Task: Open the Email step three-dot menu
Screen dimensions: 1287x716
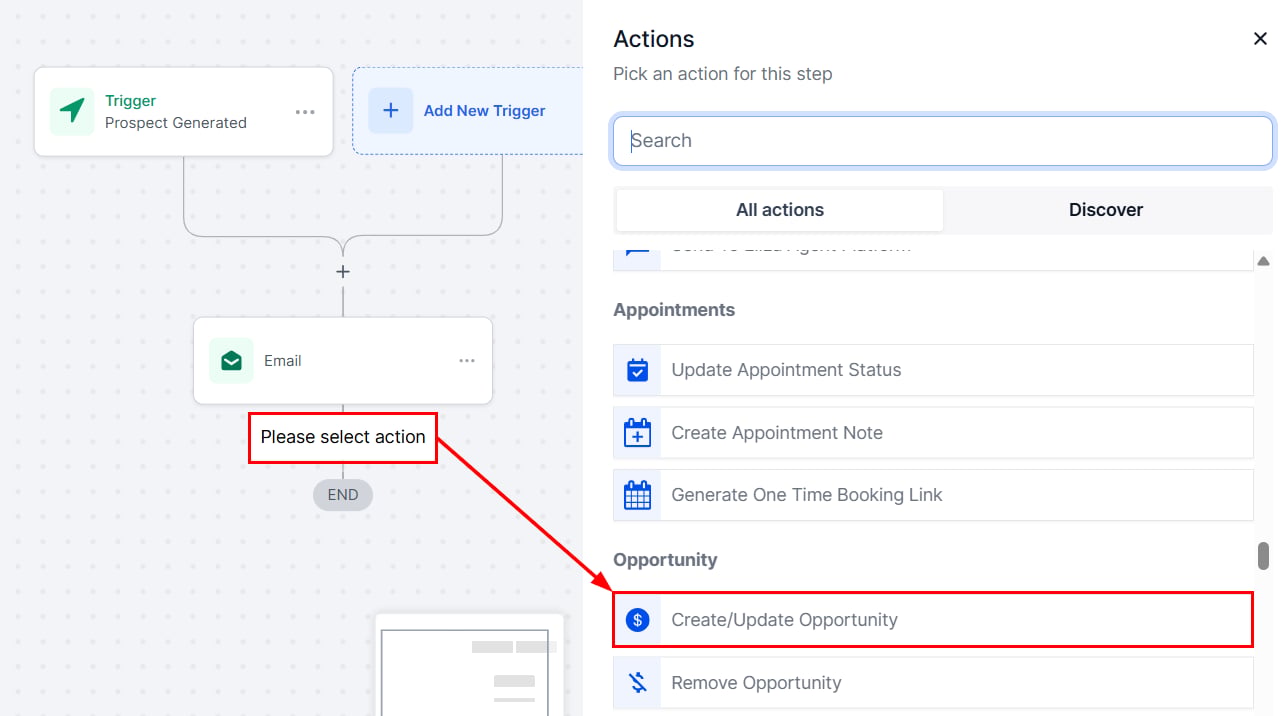Action: 467,361
